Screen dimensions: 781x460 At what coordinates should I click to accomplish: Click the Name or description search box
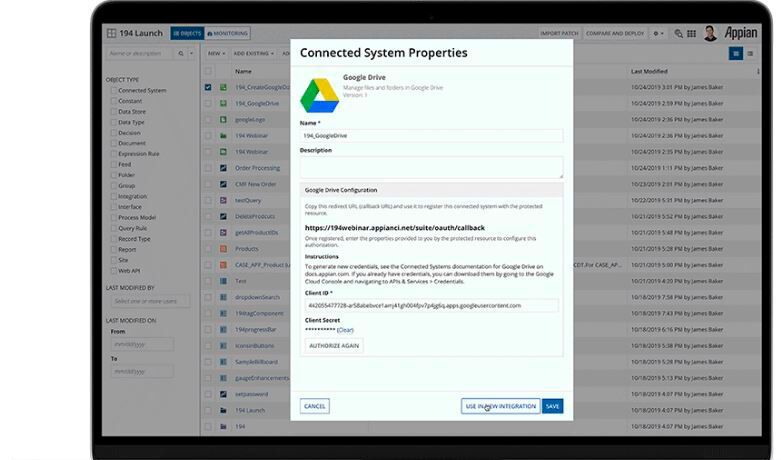(x=139, y=53)
